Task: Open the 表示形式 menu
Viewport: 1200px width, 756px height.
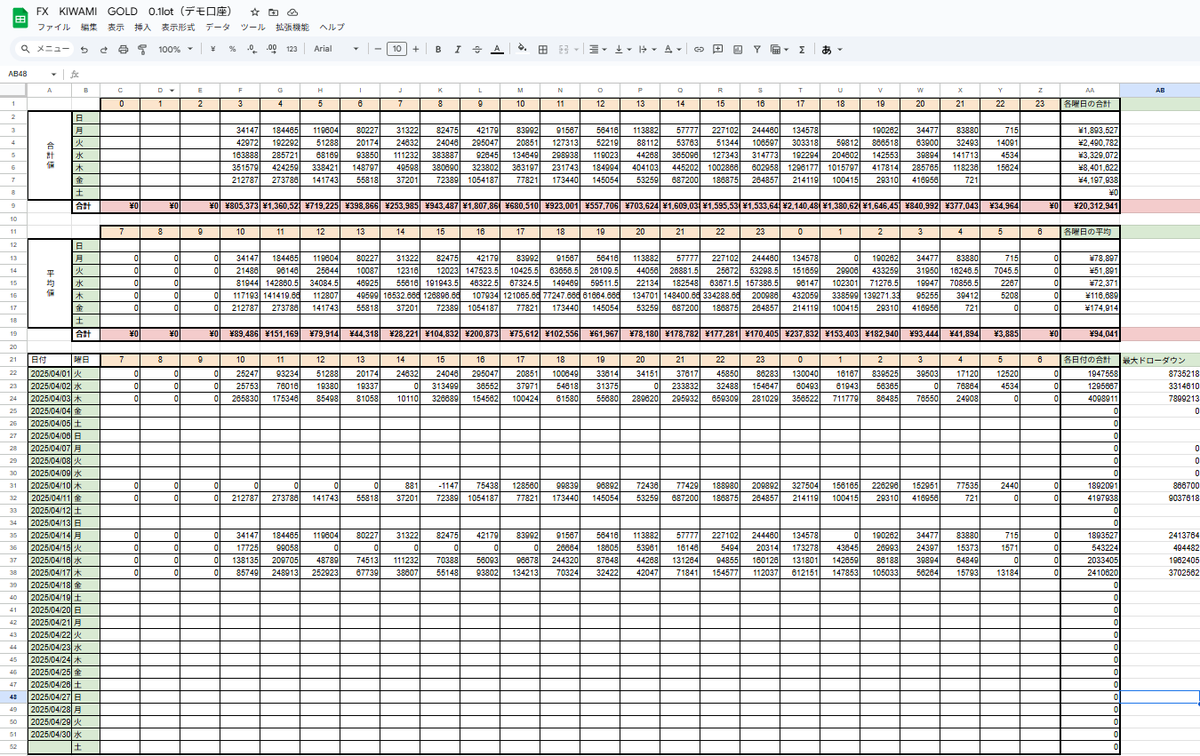Action: click(178, 27)
